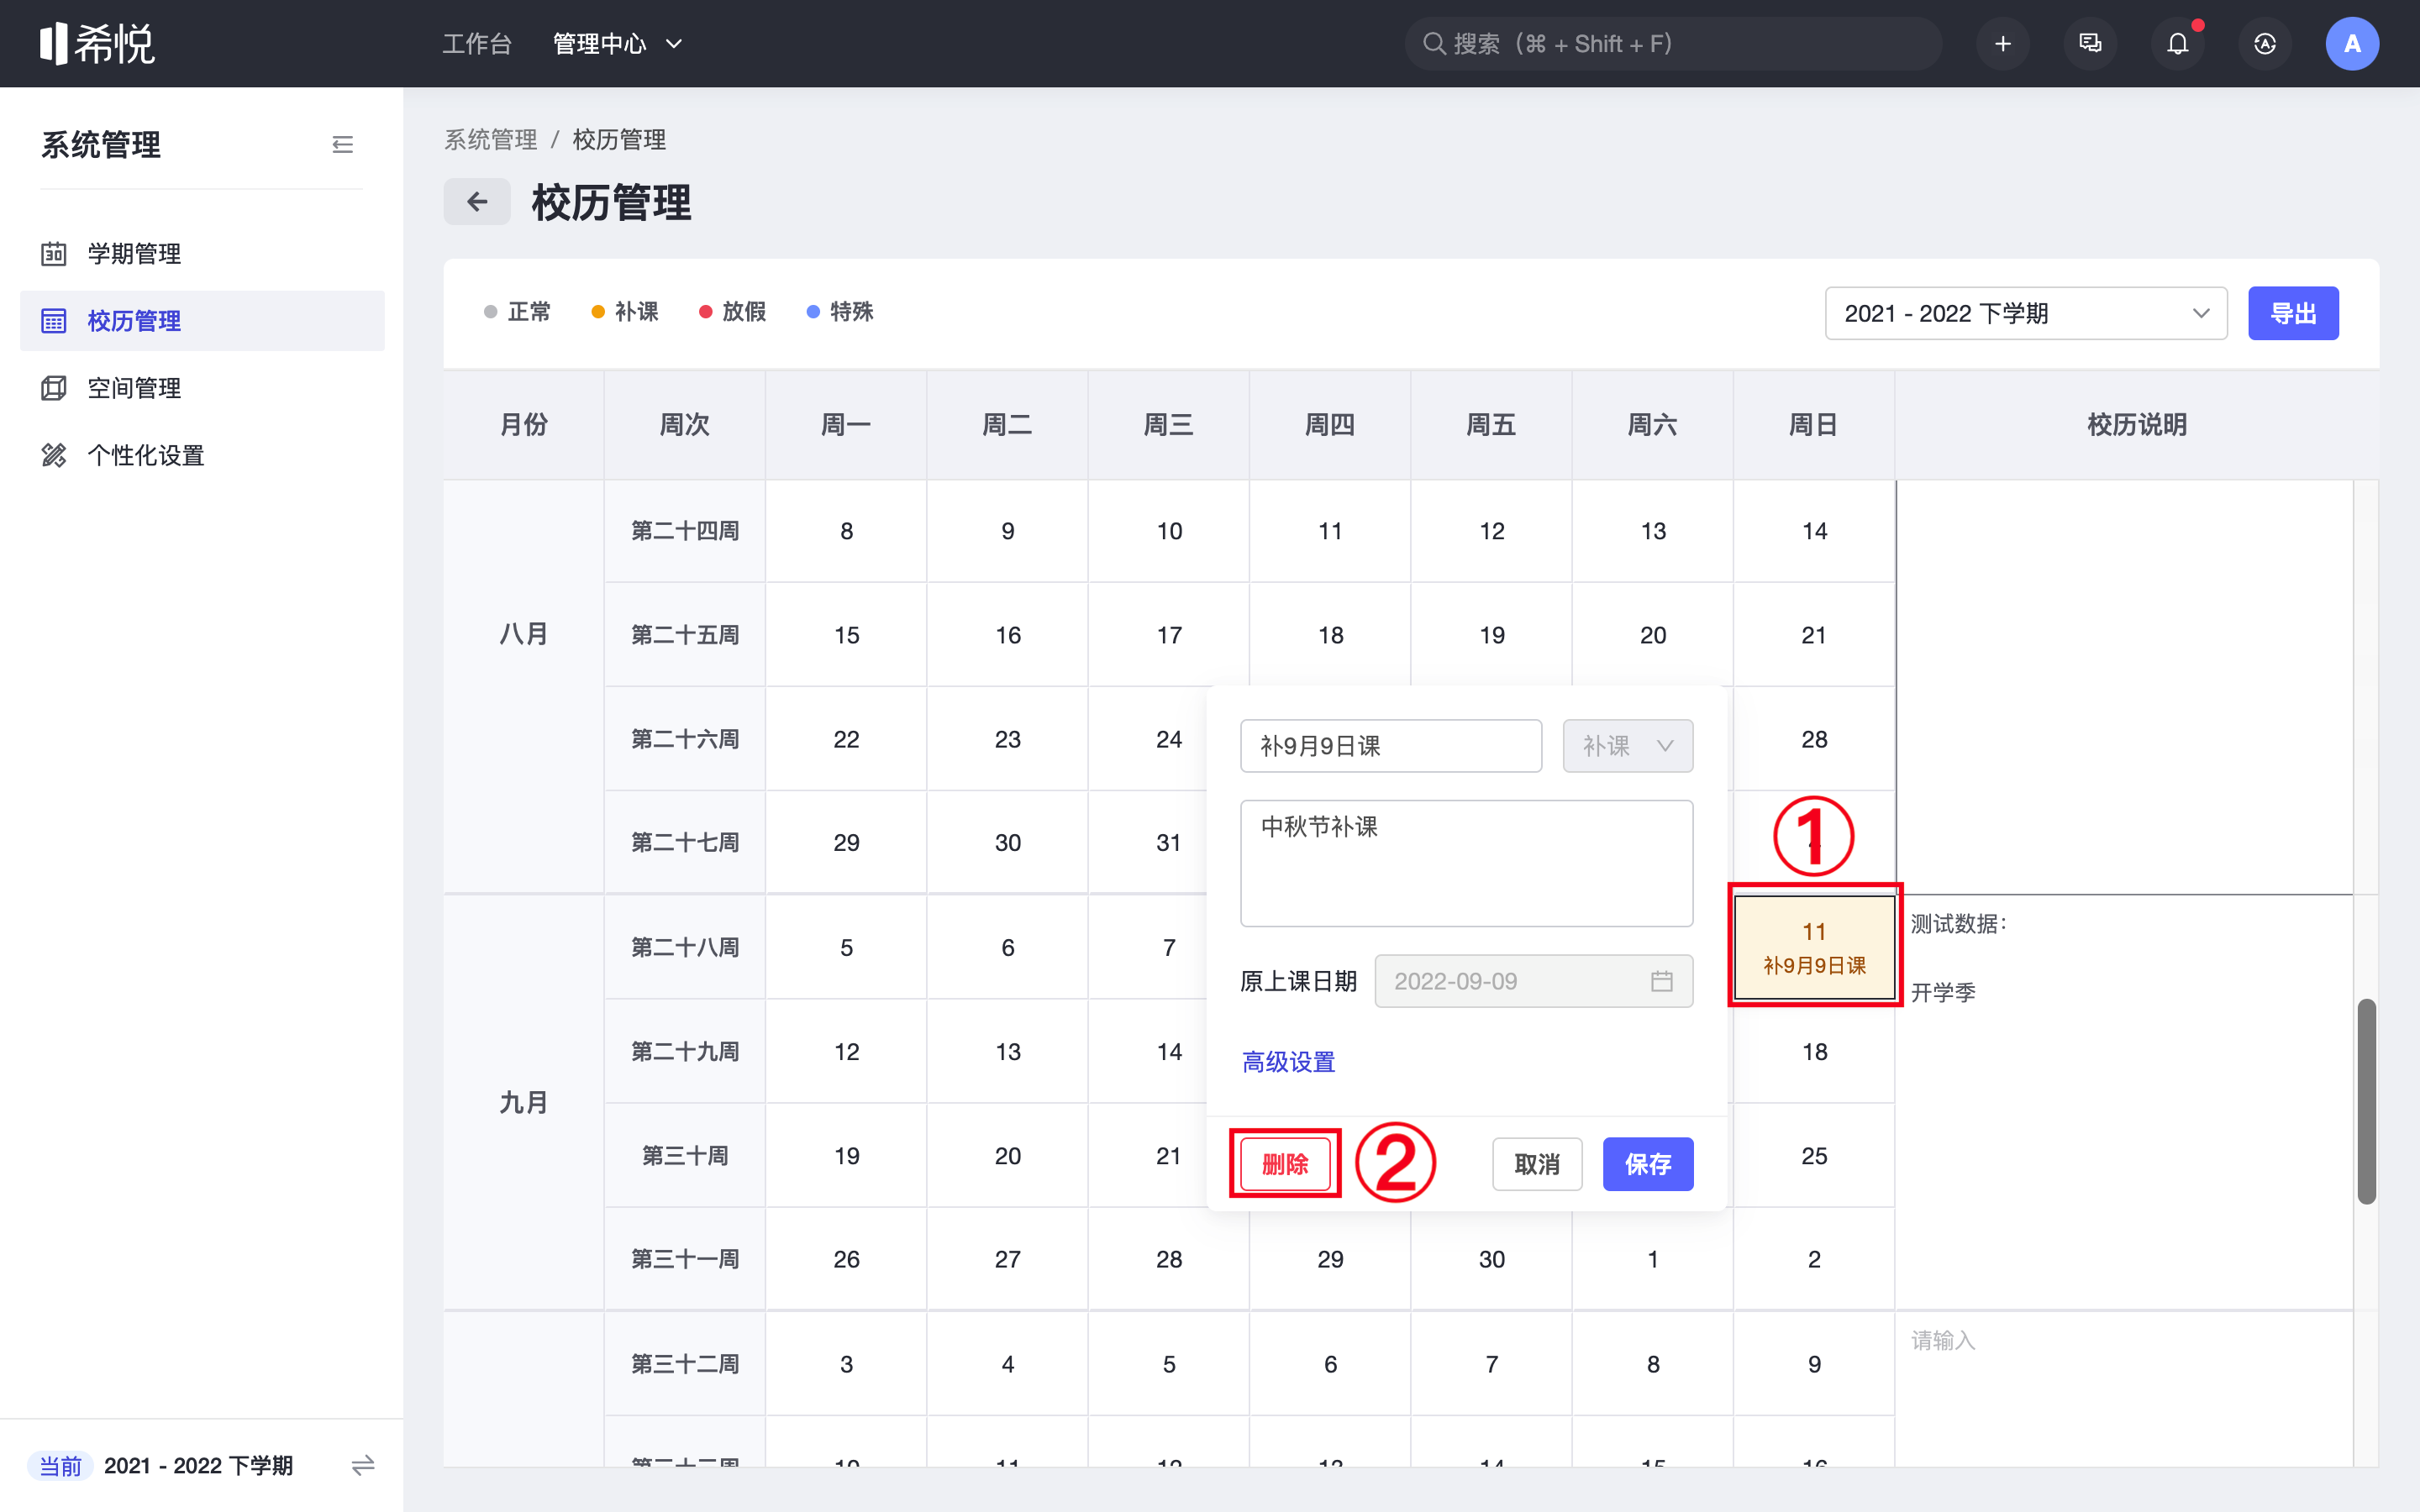This screenshot has height=1512, width=2420.
Task: Click day 20 in 第二十五周 Saturday column
Action: [x=1653, y=635]
